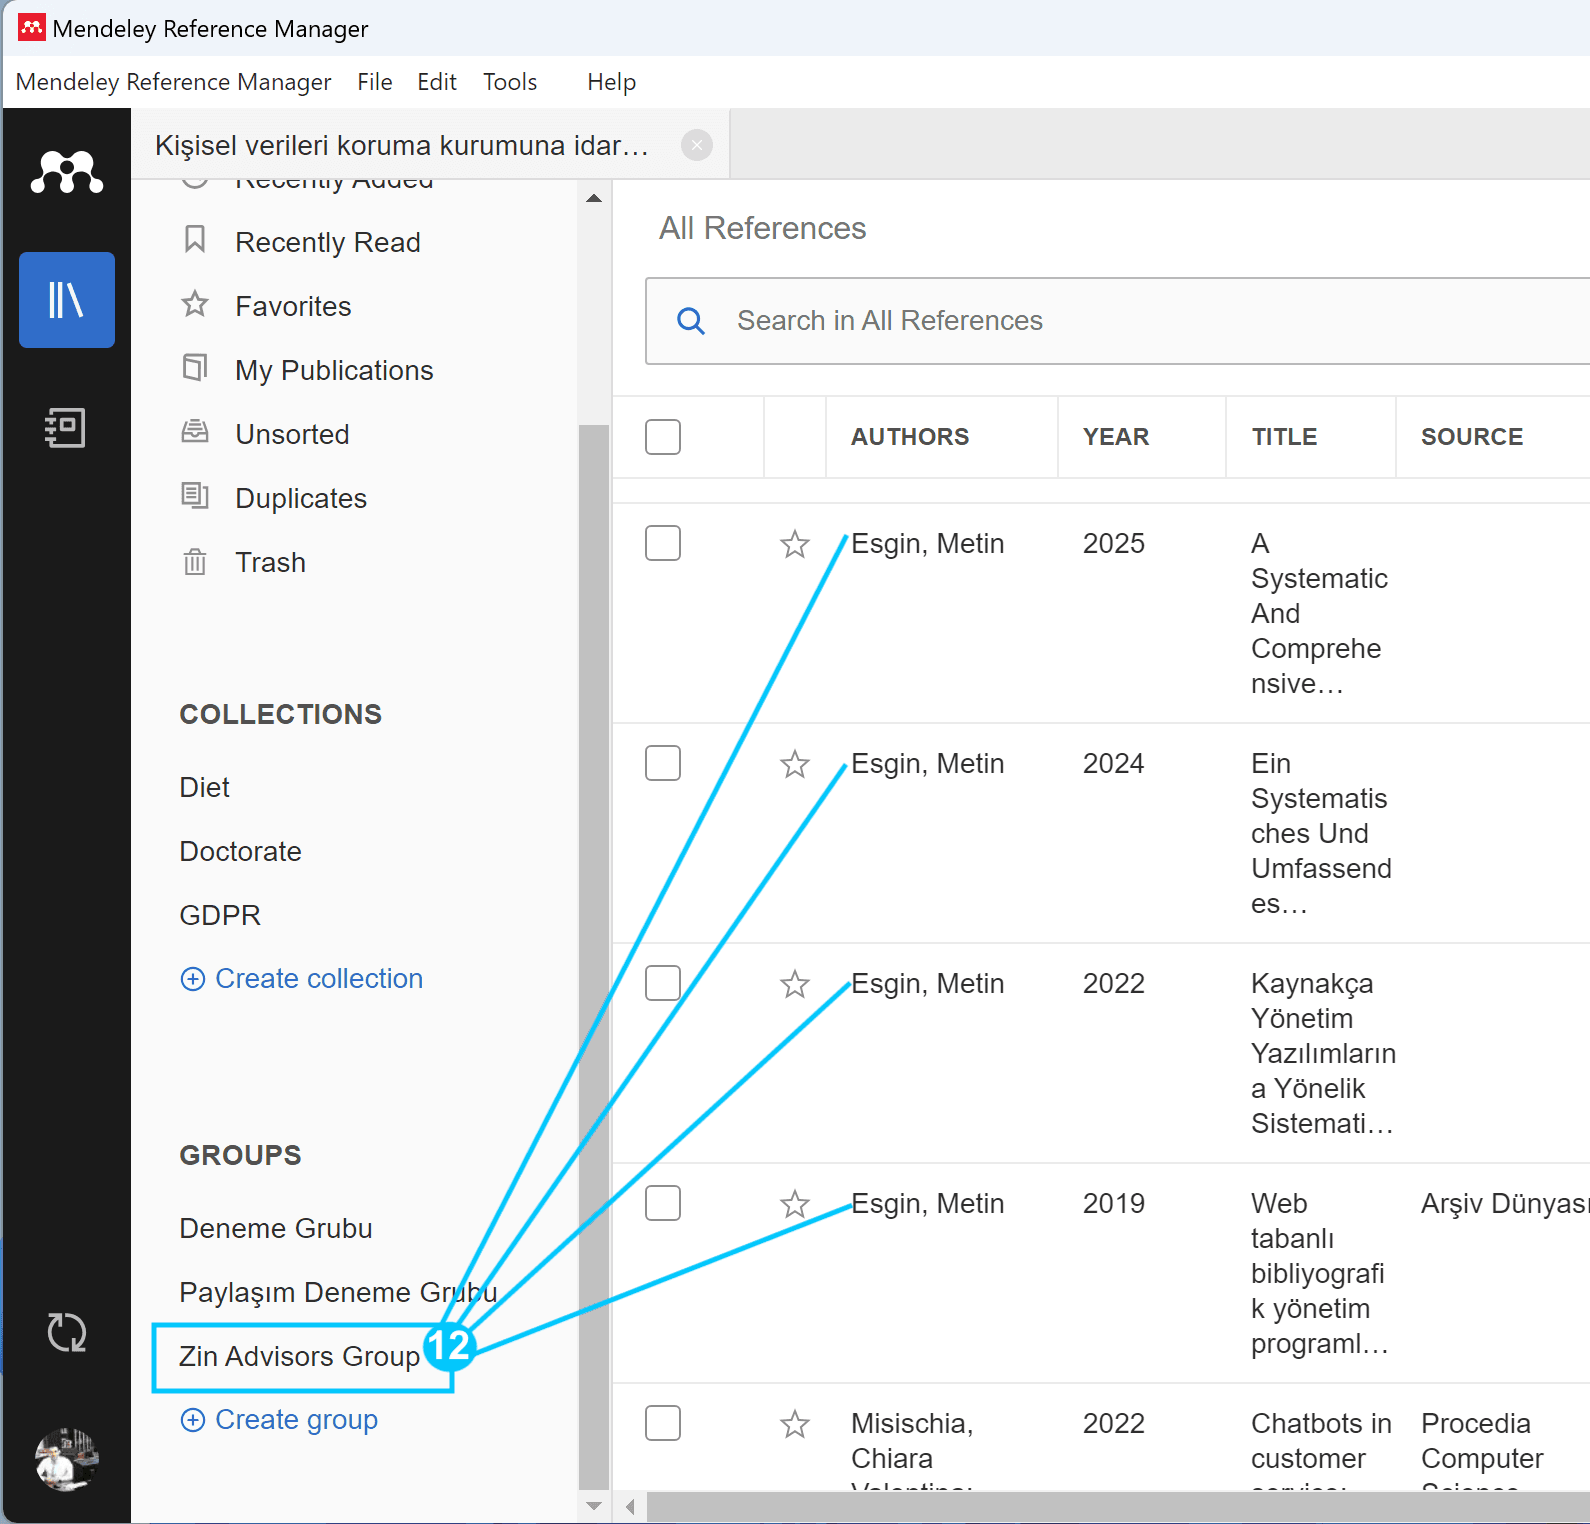The width and height of the screenshot is (1590, 1524).
Task: Open the Notebook icon in sidebar
Action: coord(66,427)
